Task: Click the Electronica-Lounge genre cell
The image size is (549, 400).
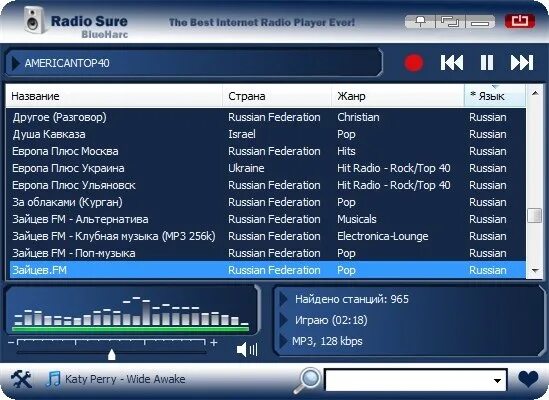Action: [x=383, y=236]
